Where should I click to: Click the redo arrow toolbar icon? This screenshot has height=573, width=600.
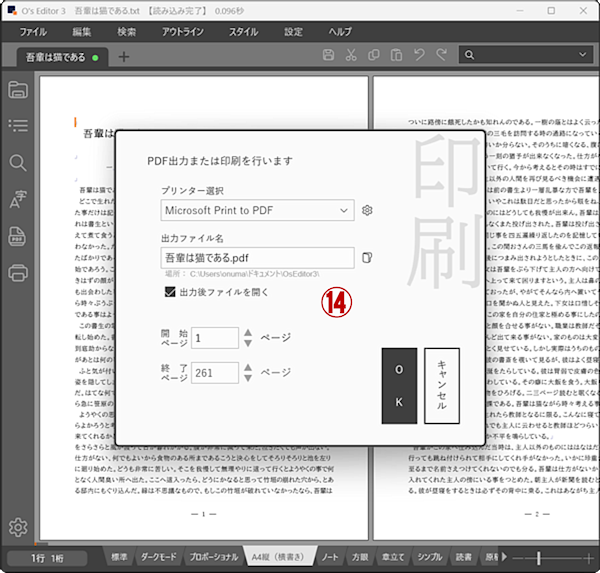442,55
